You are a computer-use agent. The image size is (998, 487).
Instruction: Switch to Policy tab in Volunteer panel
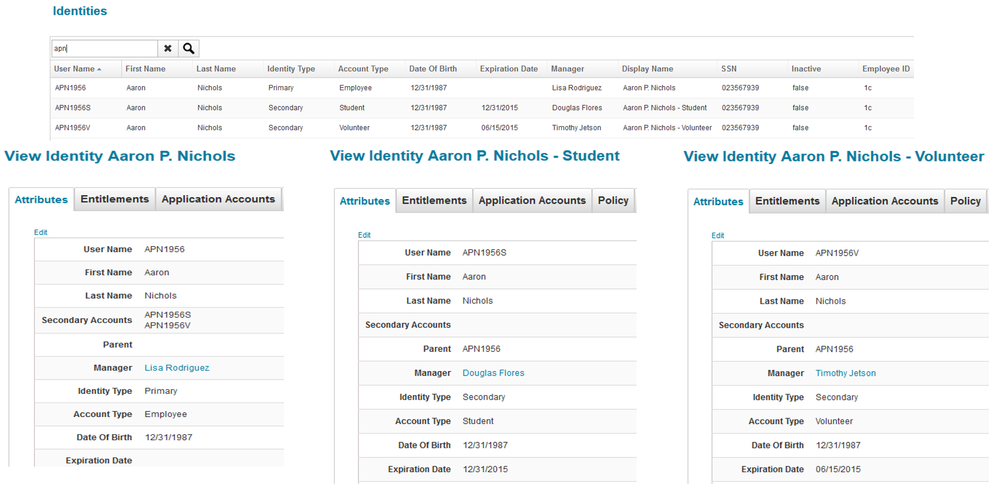(965, 201)
